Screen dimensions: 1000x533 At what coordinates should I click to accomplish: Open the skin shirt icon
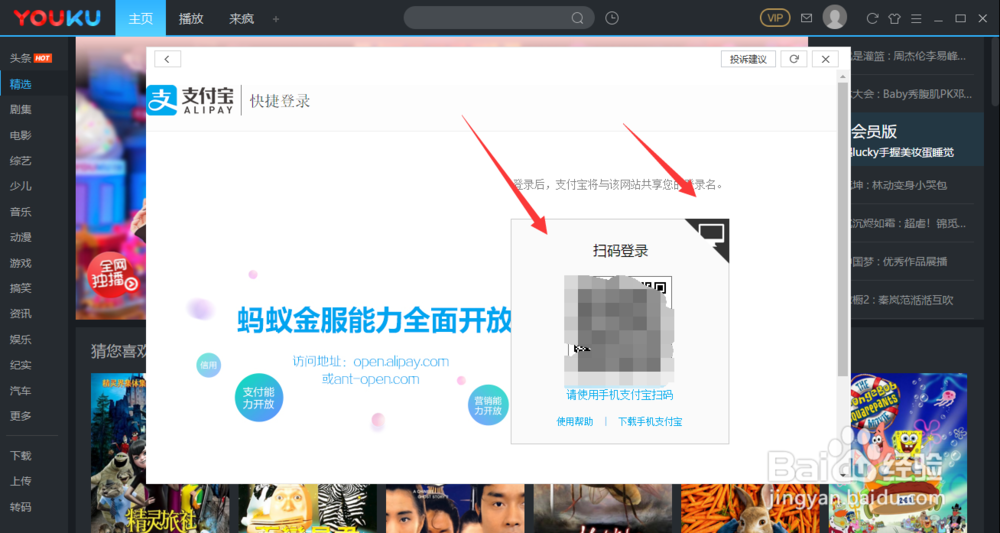click(x=894, y=18)
